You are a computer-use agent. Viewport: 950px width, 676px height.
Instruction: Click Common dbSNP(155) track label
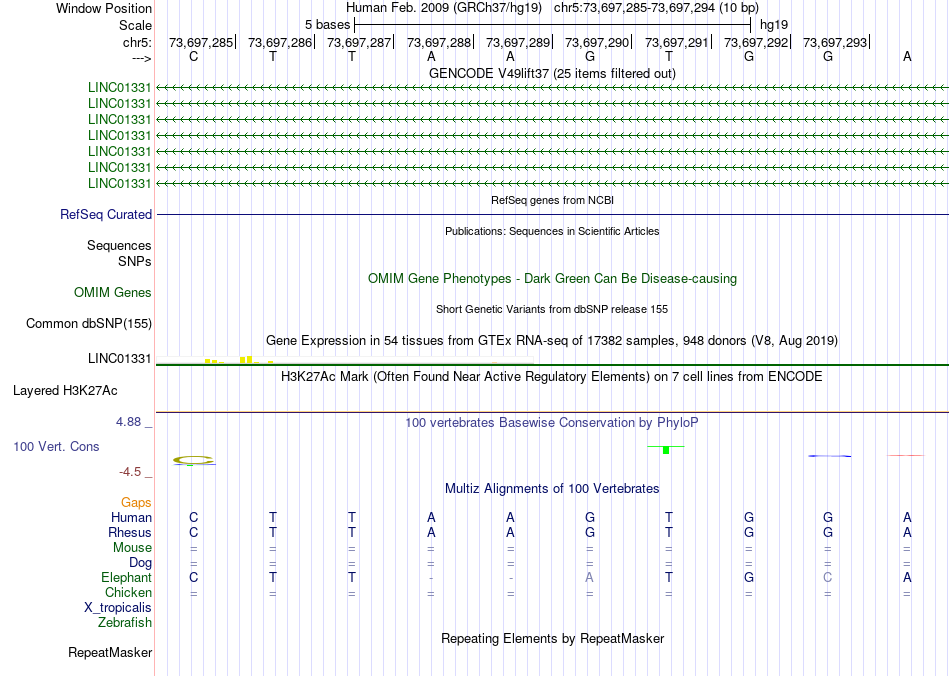click(x=89, y=323)
